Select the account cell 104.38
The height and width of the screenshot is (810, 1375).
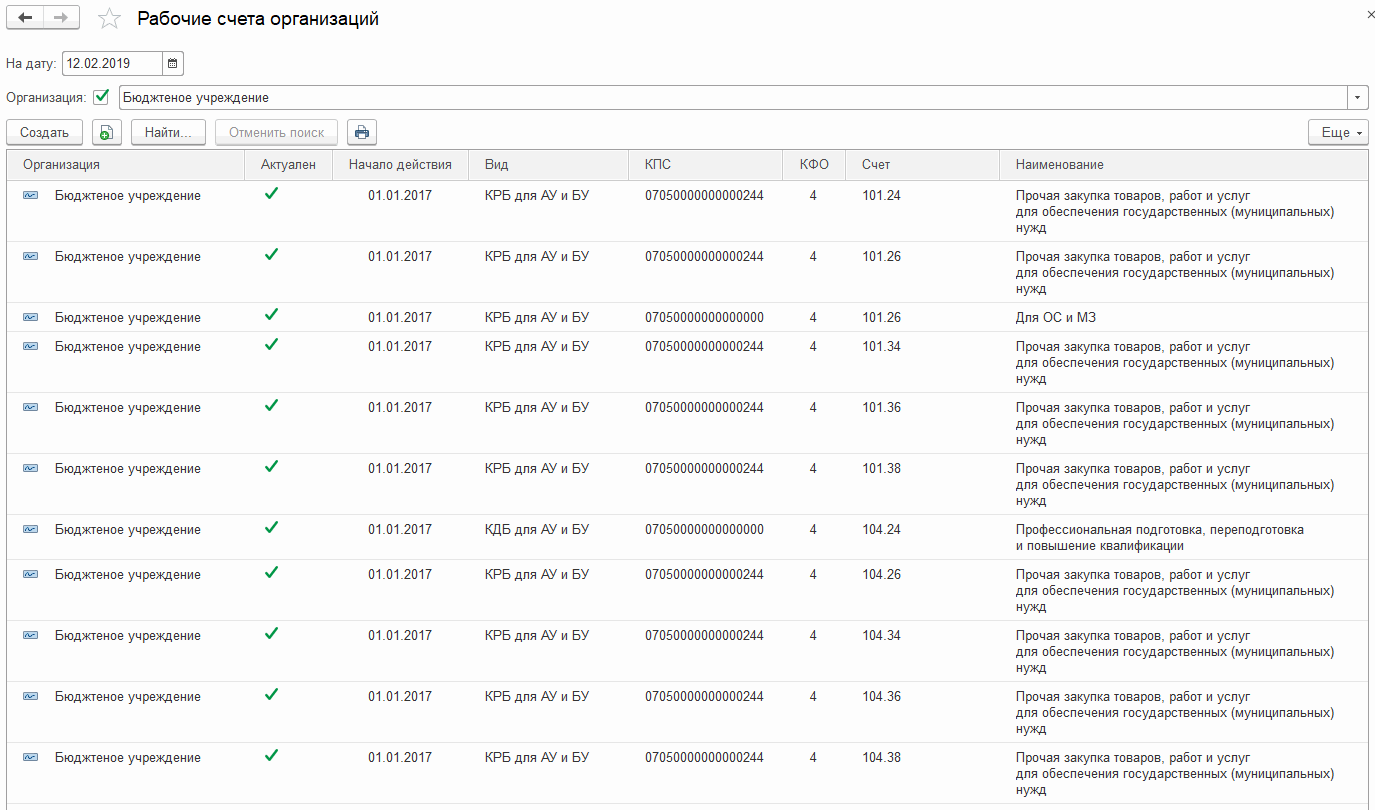[x=882, y=758]
